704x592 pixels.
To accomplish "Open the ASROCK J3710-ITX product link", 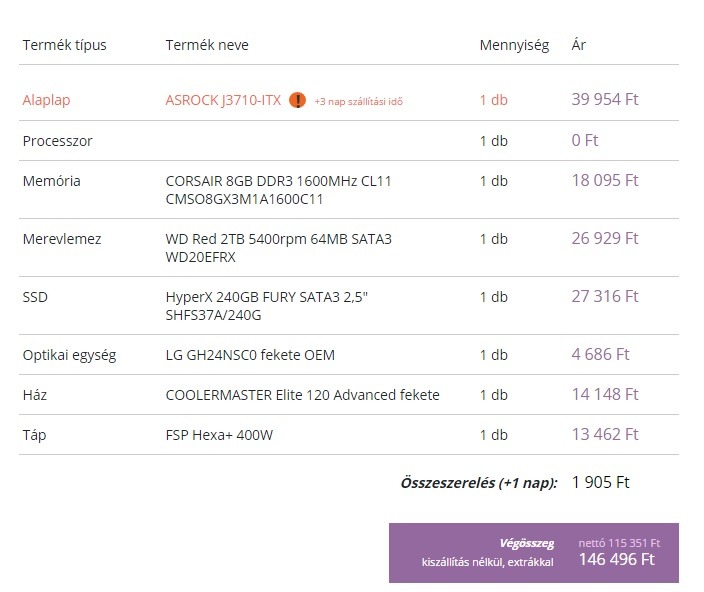I will (223, 100).
